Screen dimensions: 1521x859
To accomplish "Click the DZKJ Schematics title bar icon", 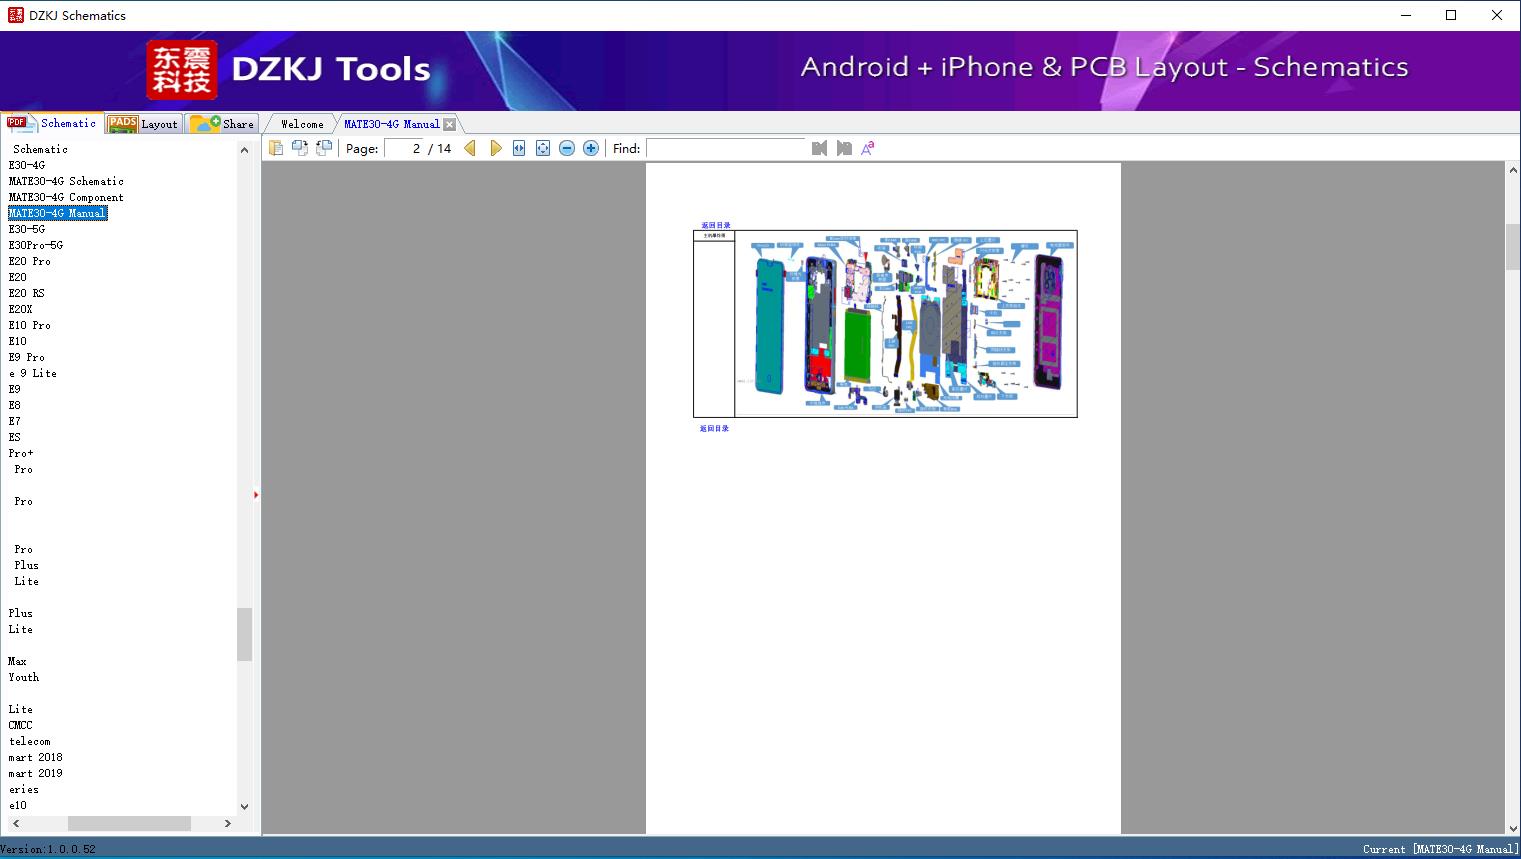I will coord(15,15).
